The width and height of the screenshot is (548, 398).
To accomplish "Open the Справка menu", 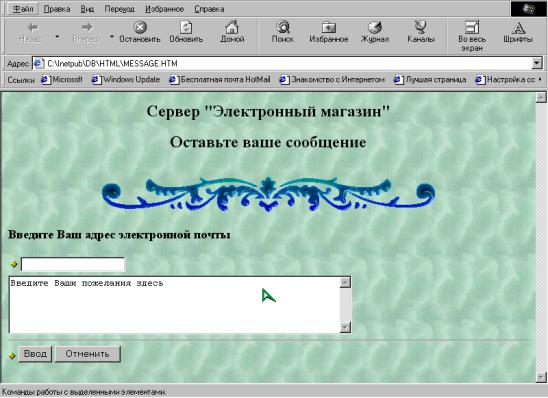I will point(209,9).
